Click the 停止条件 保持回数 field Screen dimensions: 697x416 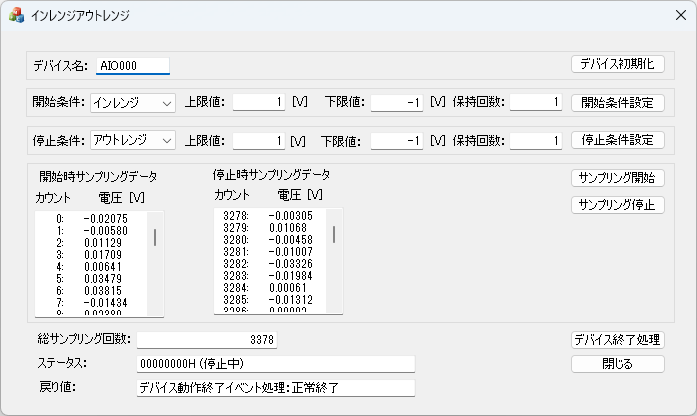[536, 140]
